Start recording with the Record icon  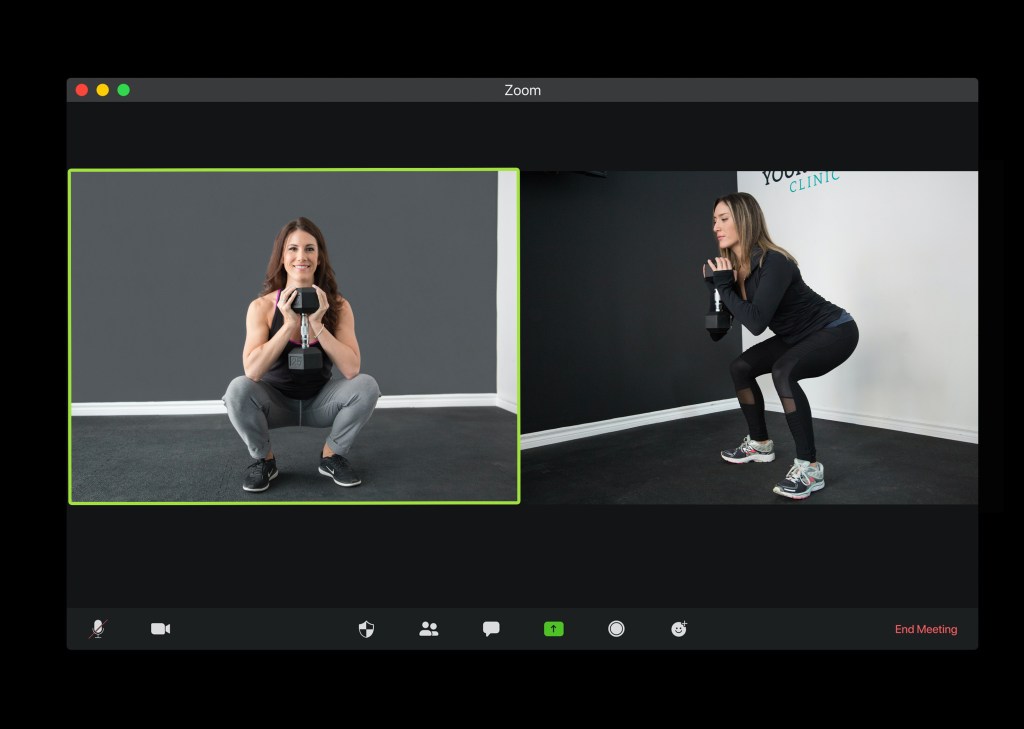pyautogui.click(x=616, y=629)
